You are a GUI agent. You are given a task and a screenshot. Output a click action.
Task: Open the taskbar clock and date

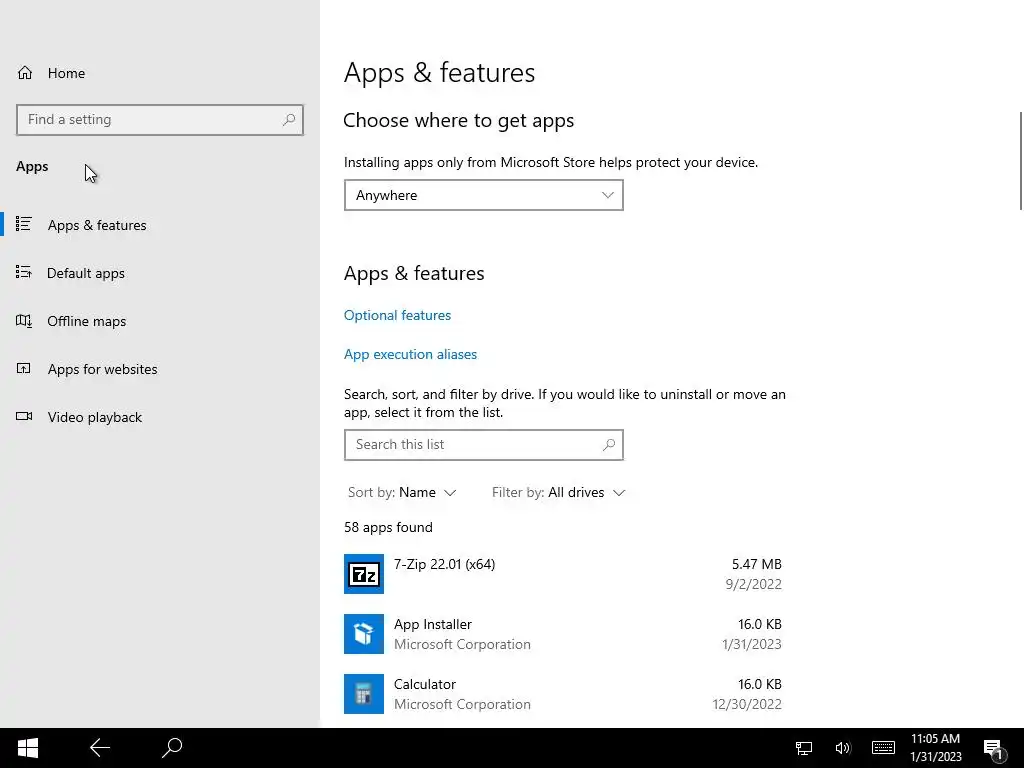(936, 748)
